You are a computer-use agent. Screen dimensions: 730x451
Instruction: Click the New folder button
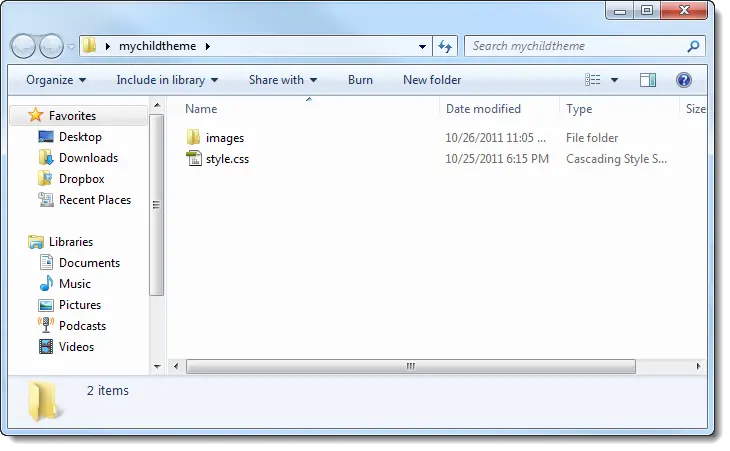(x=432, y=80)
